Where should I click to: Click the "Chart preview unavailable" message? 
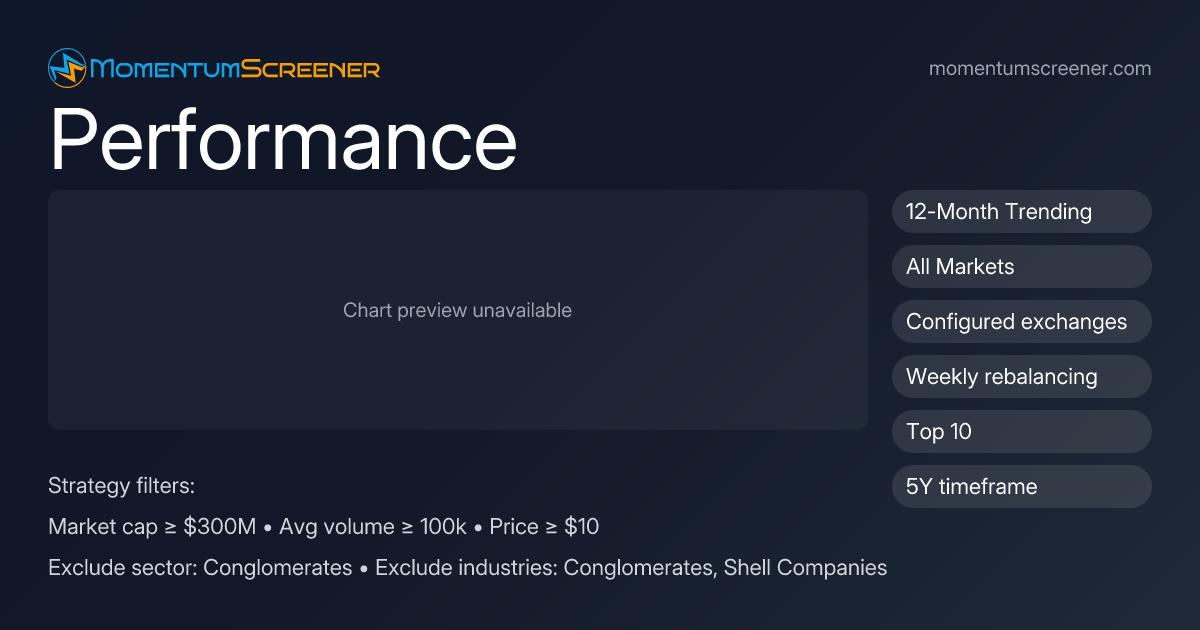[x=457, y=310]
